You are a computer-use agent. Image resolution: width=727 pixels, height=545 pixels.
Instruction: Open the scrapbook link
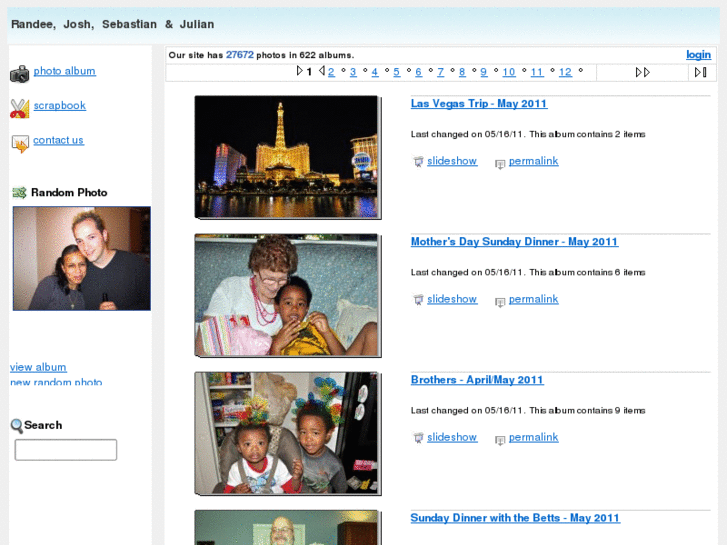click(x=59, y=106)
